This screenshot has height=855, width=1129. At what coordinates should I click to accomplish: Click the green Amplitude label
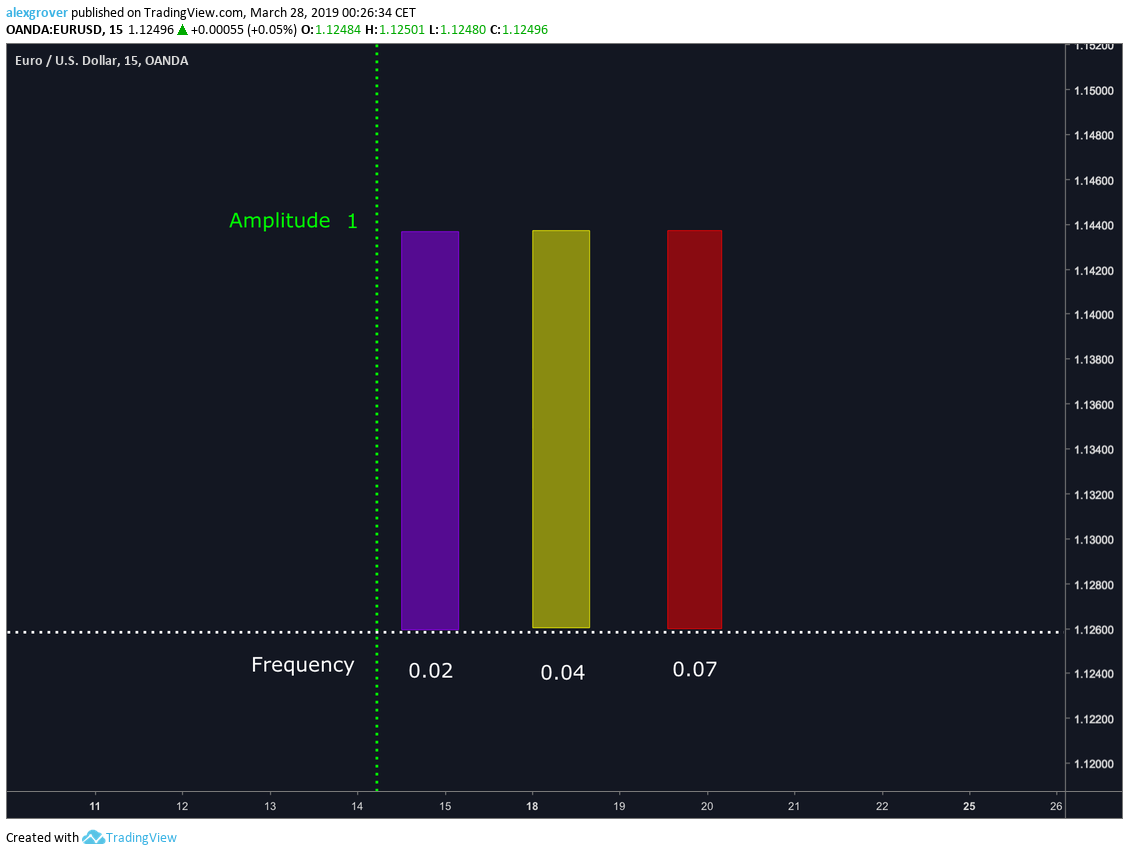click(279, 220)
